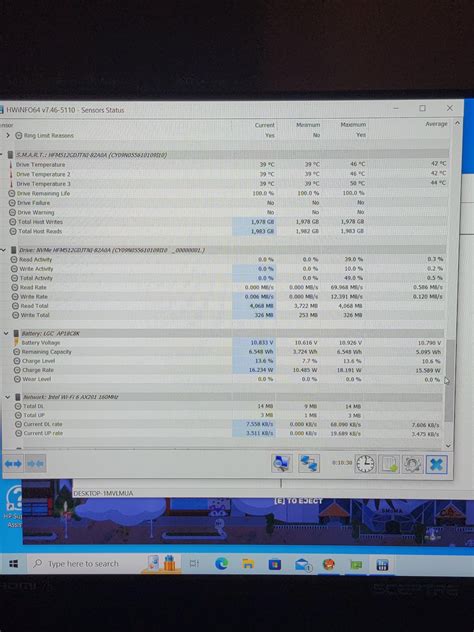Open Microsoft Store from the taskbar
The width and height of the screenshot is (474, 632).
(275, 564)
